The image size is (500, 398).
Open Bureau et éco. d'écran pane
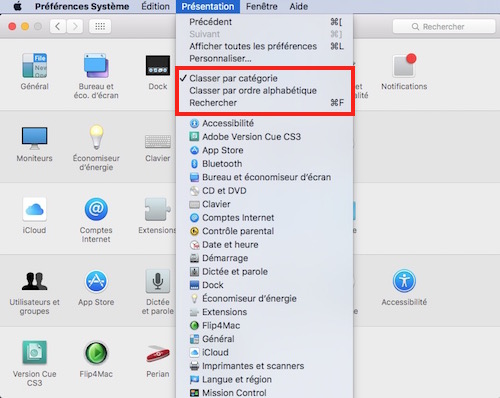[x=96, y=66]
